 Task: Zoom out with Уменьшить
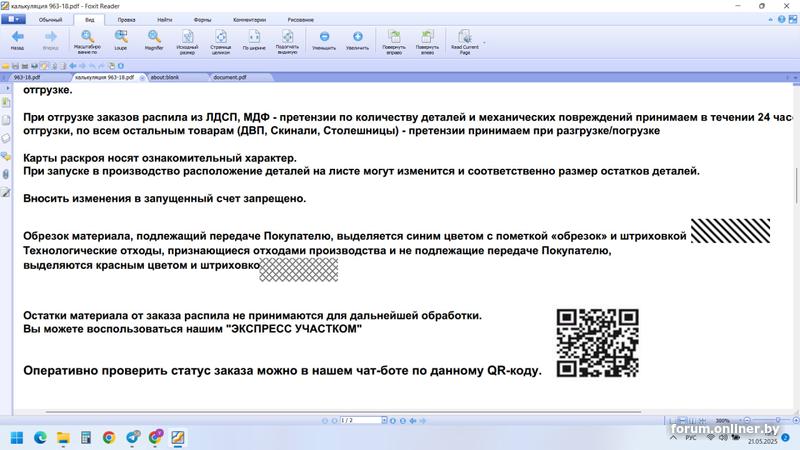click(324, 40)
